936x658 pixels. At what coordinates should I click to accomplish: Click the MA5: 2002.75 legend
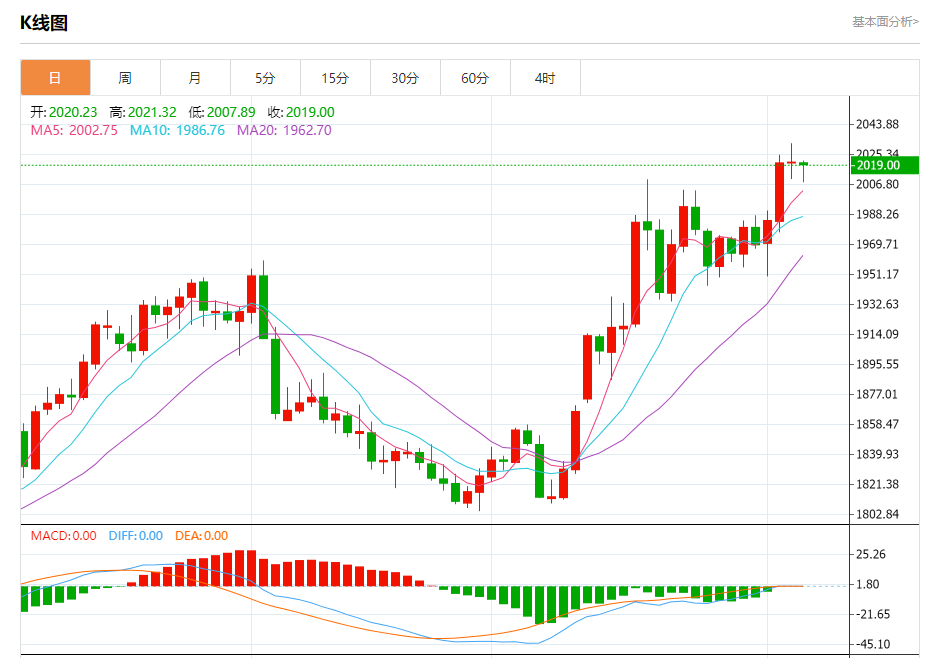[x=74, y=130]
